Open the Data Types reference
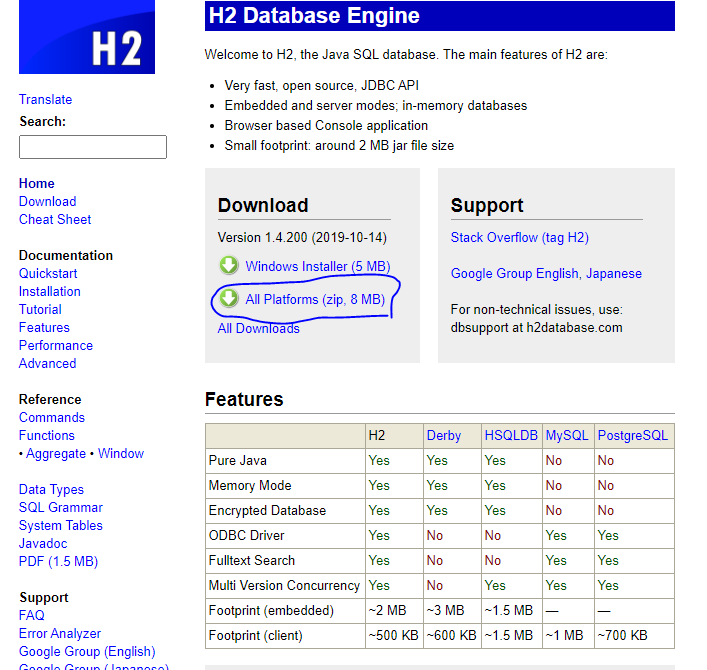The height and width of the screenshot is (670, 707). click(51, 490)
